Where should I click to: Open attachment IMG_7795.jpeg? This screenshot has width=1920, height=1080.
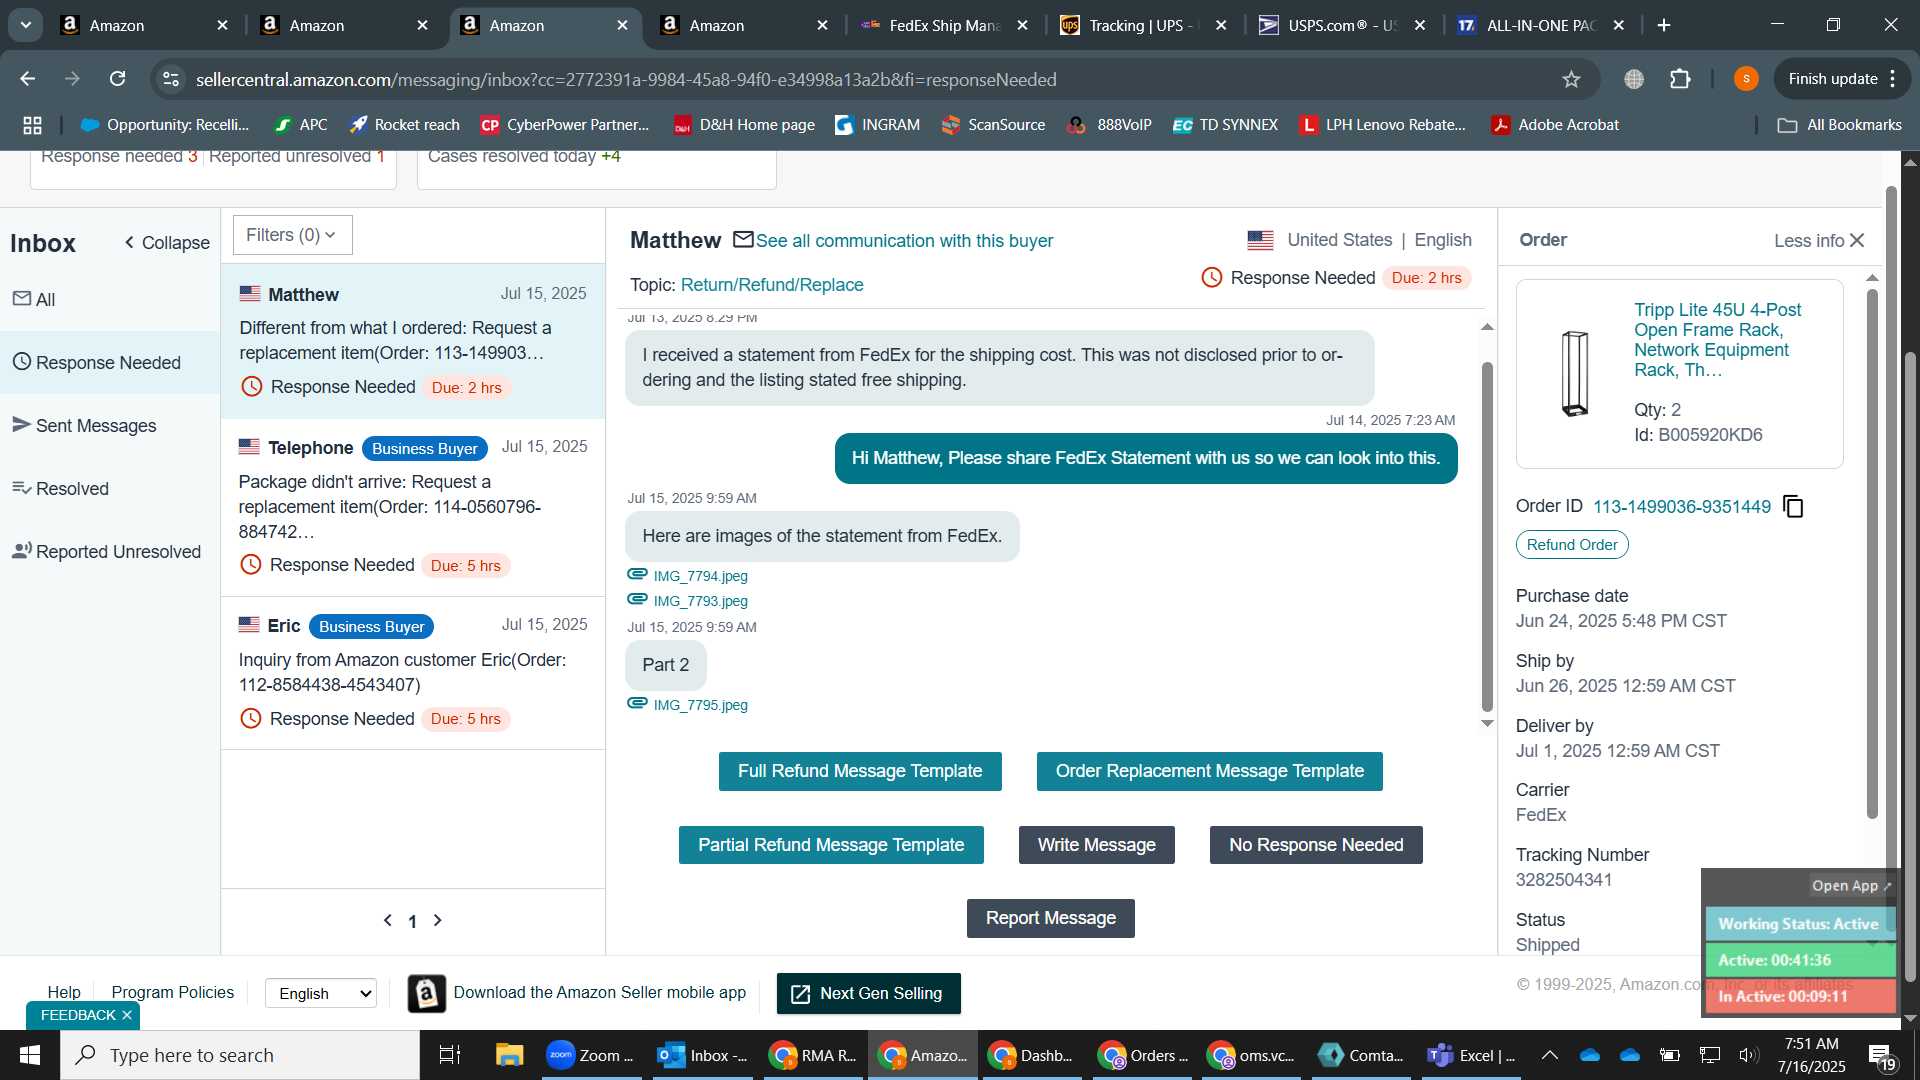pyautogui.click(x=700, y=705)
